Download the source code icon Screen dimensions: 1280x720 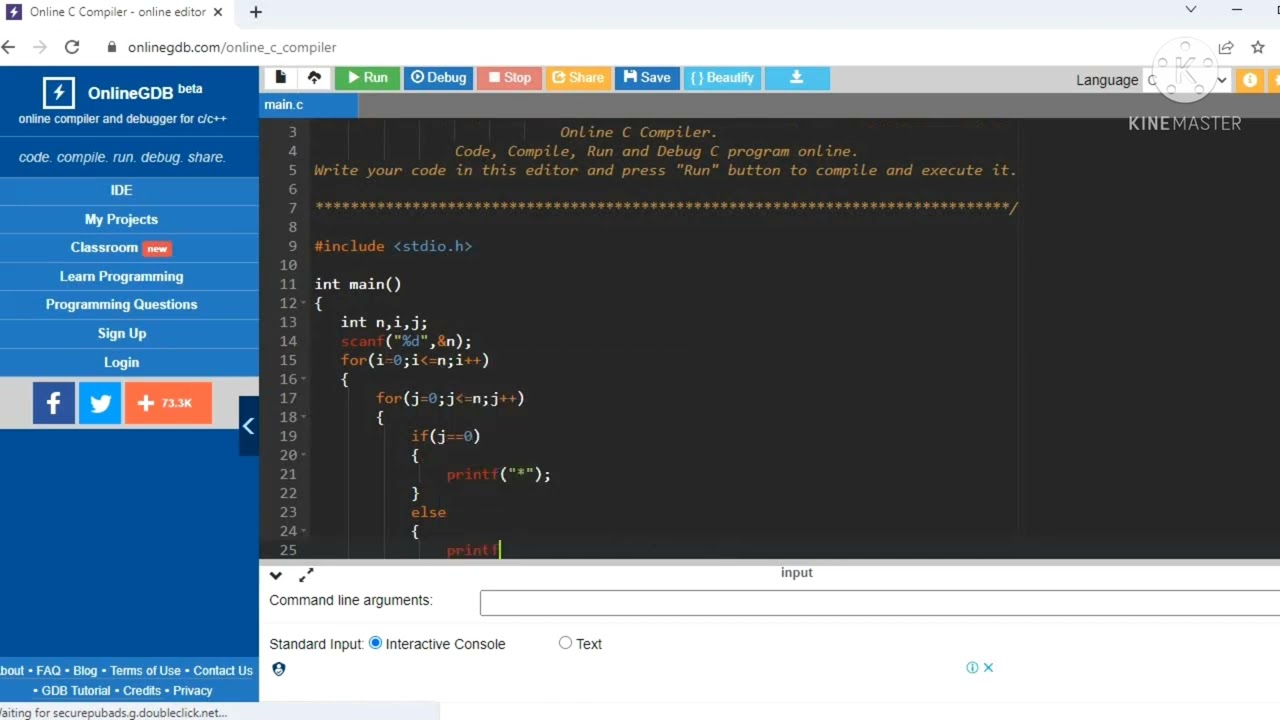pyautogui.click(x=797, y=78)
